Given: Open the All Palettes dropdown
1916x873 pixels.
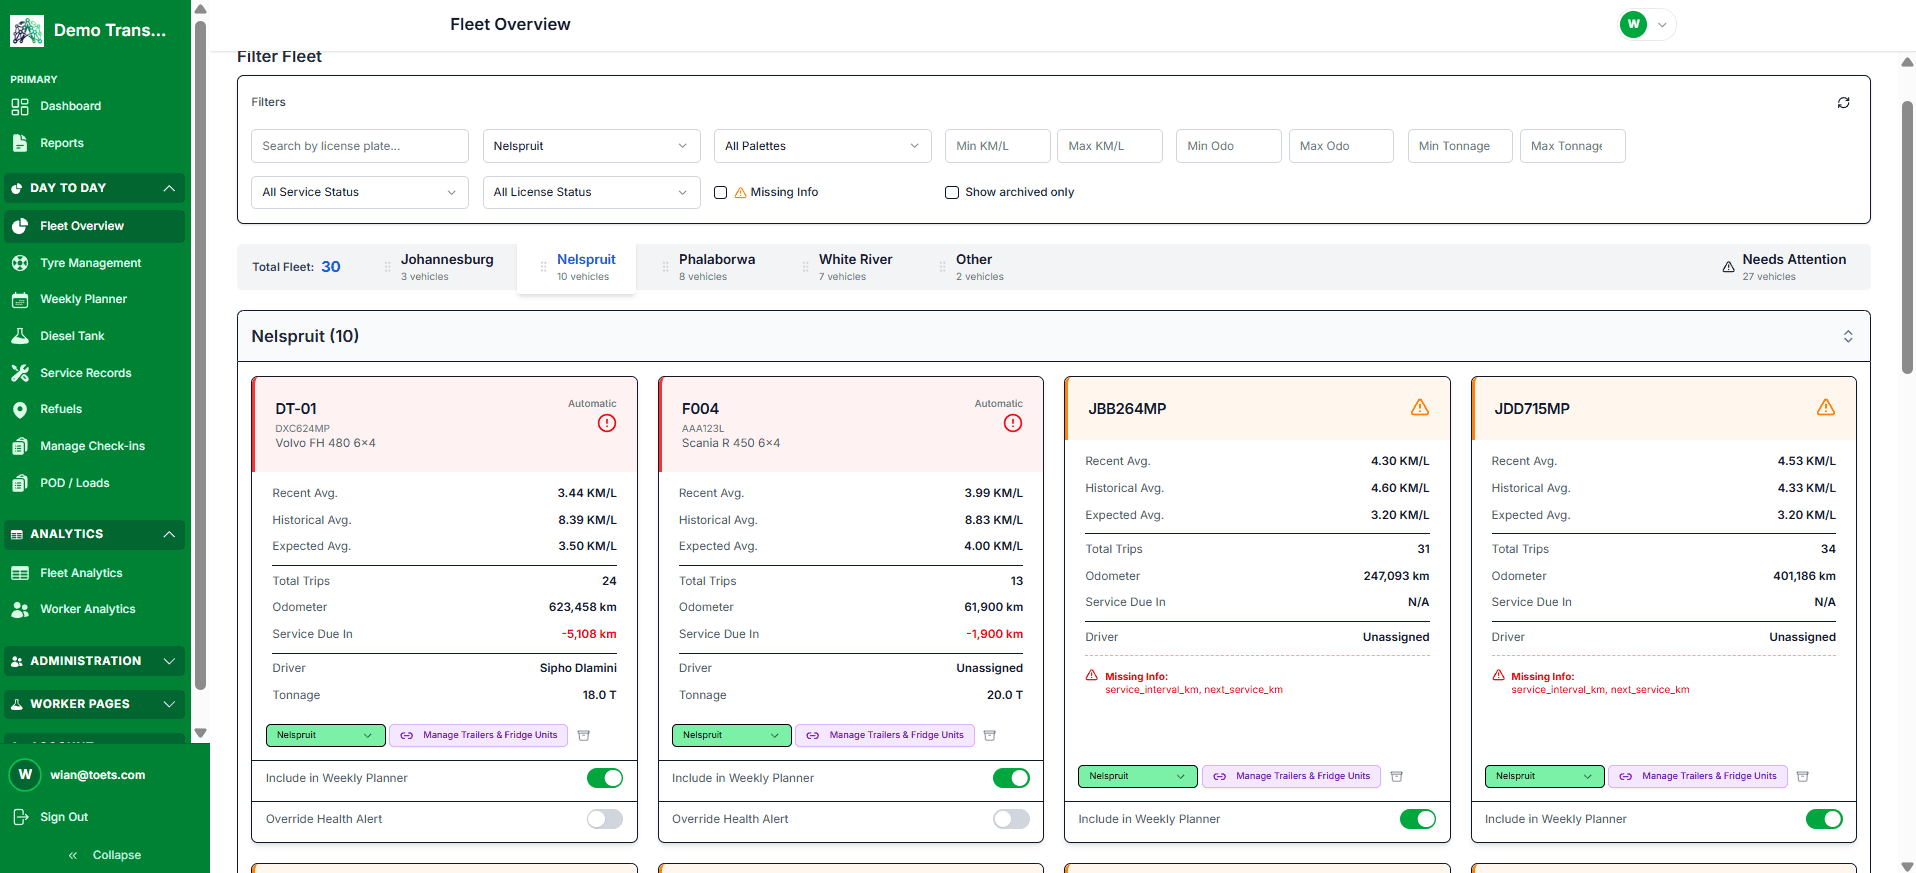Looking at the screenshot, I should (x=822, y=146).
